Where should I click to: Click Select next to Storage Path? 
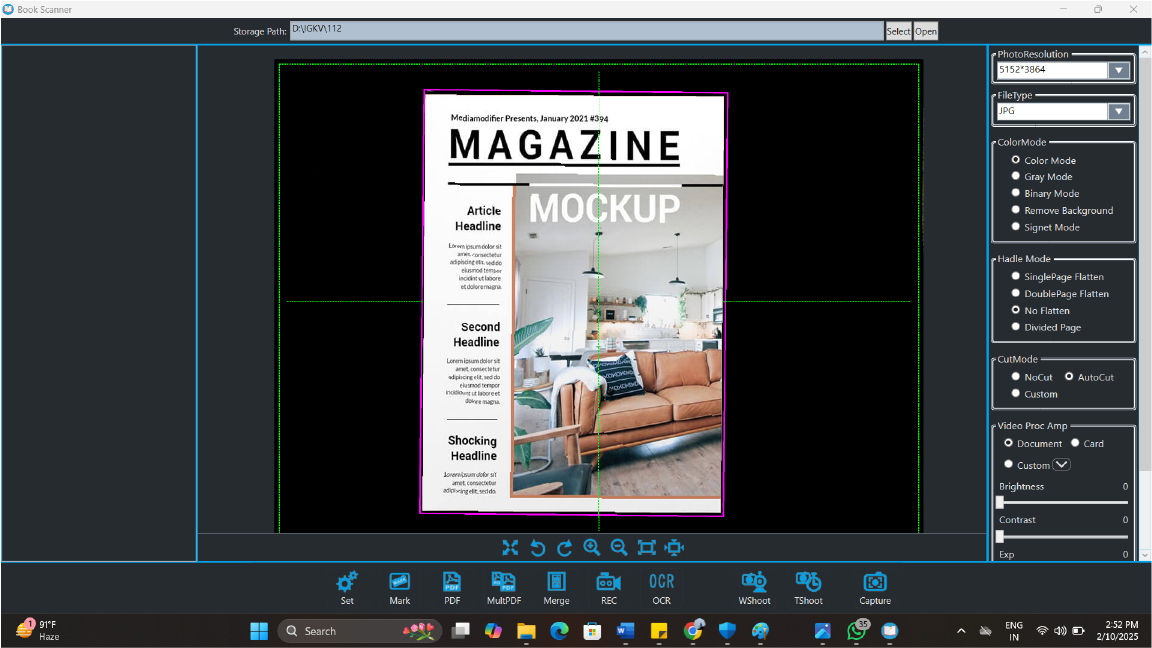pyautogui.click(x=898, y=31)
